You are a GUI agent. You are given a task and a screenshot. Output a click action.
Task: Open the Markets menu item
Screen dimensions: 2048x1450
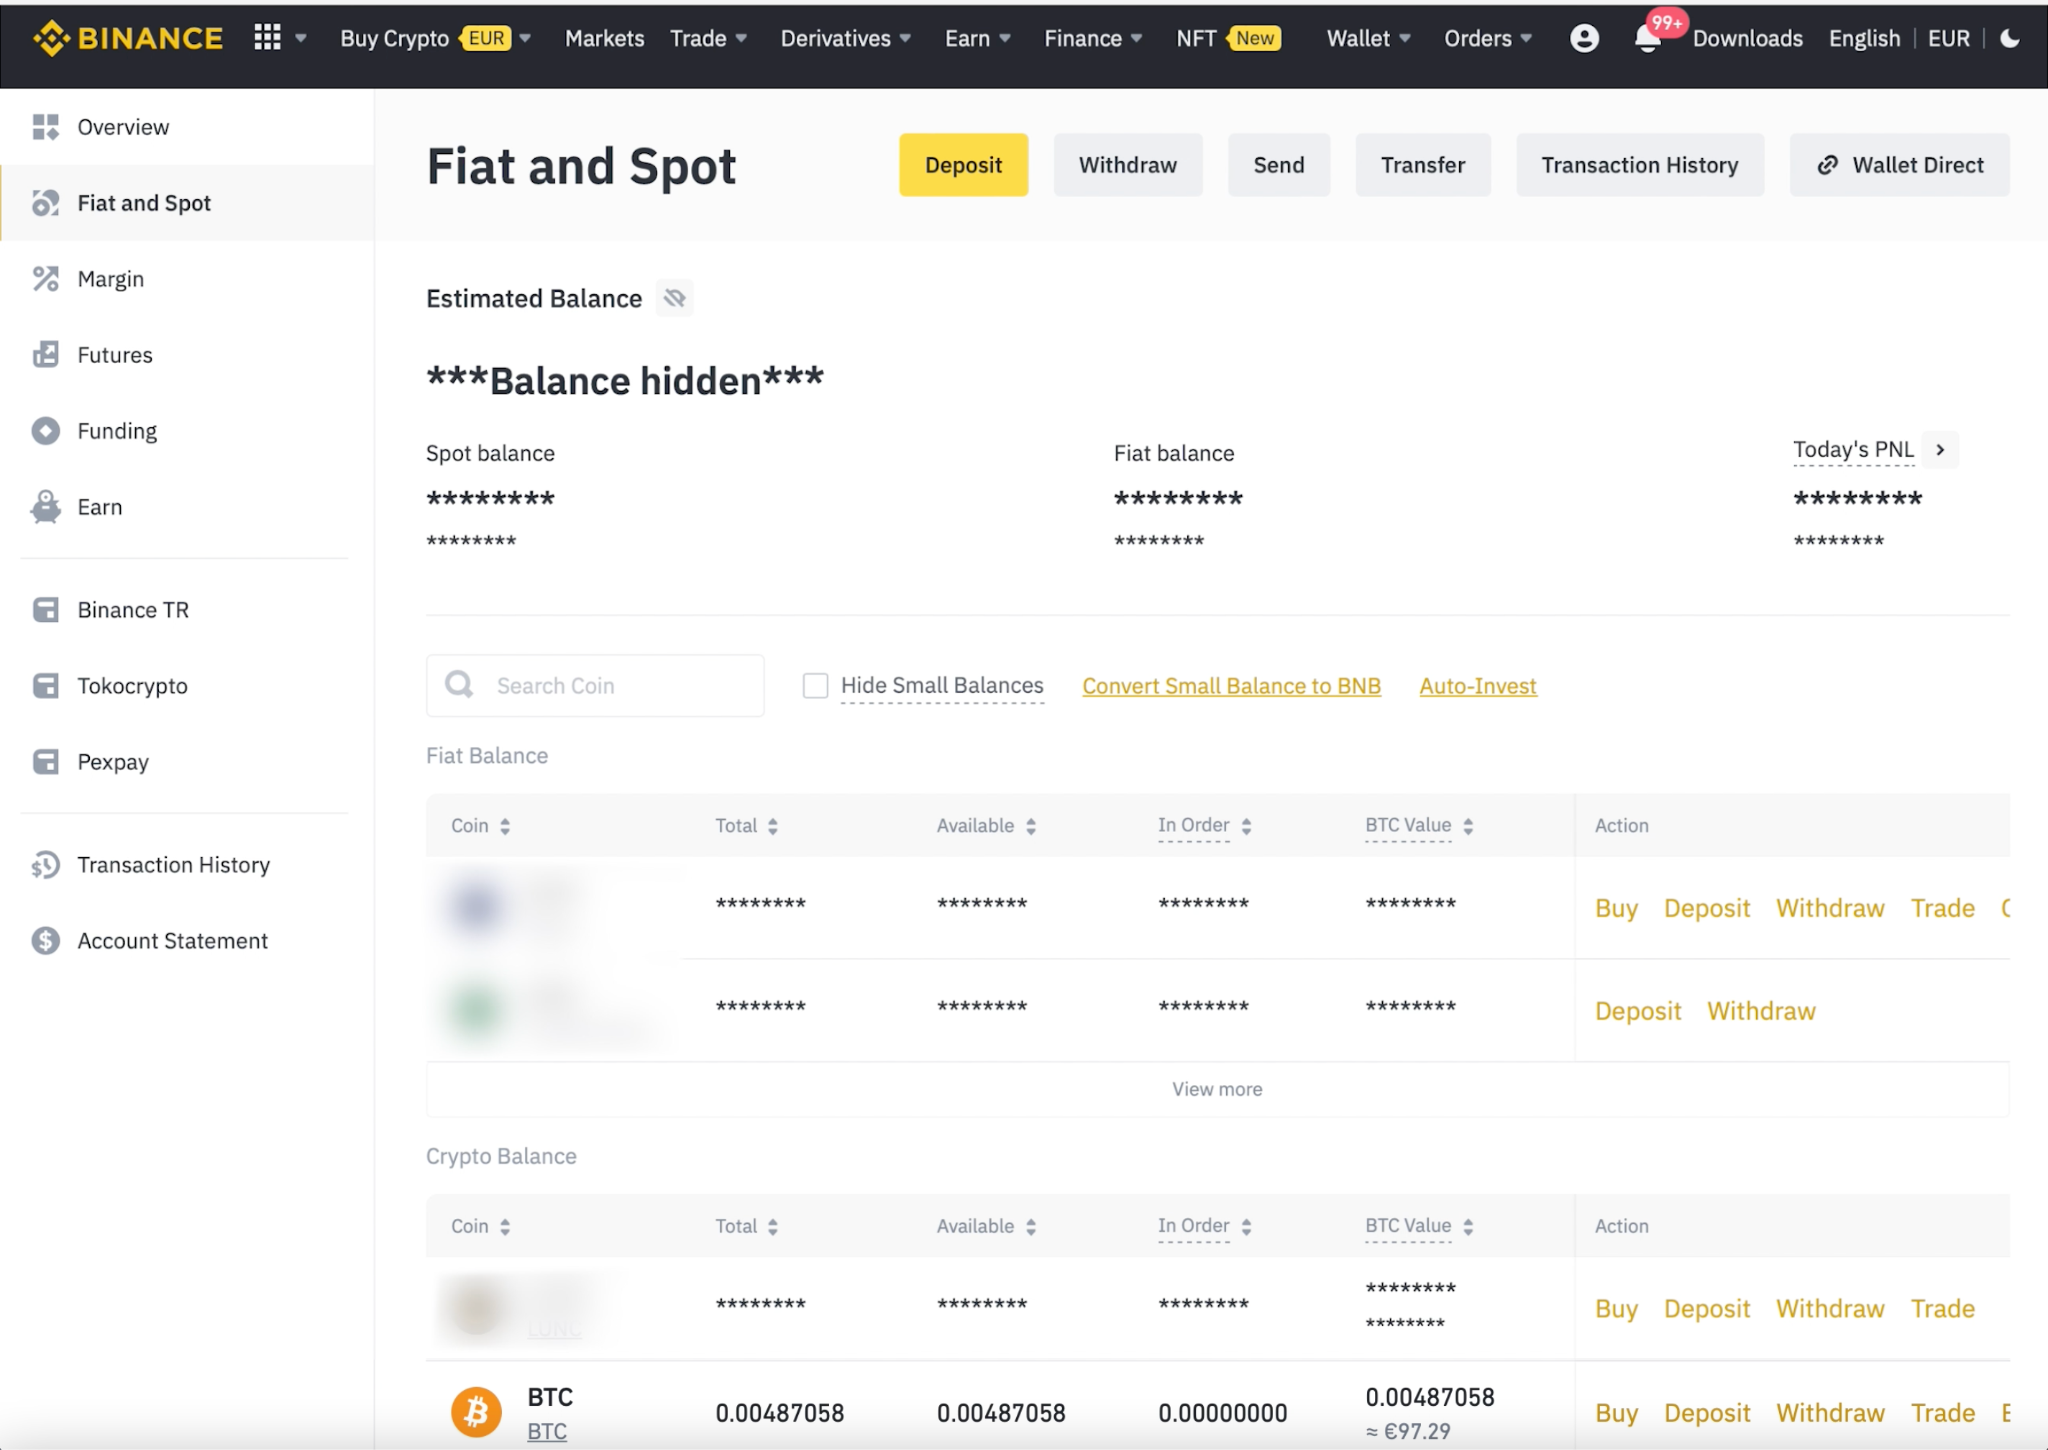click(604, 38)
